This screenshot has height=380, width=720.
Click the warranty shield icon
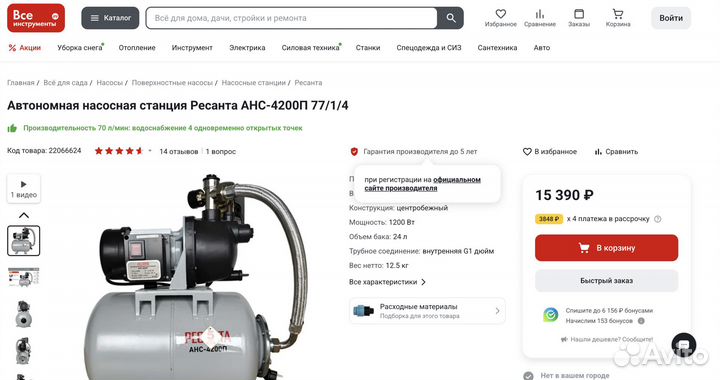354,151
